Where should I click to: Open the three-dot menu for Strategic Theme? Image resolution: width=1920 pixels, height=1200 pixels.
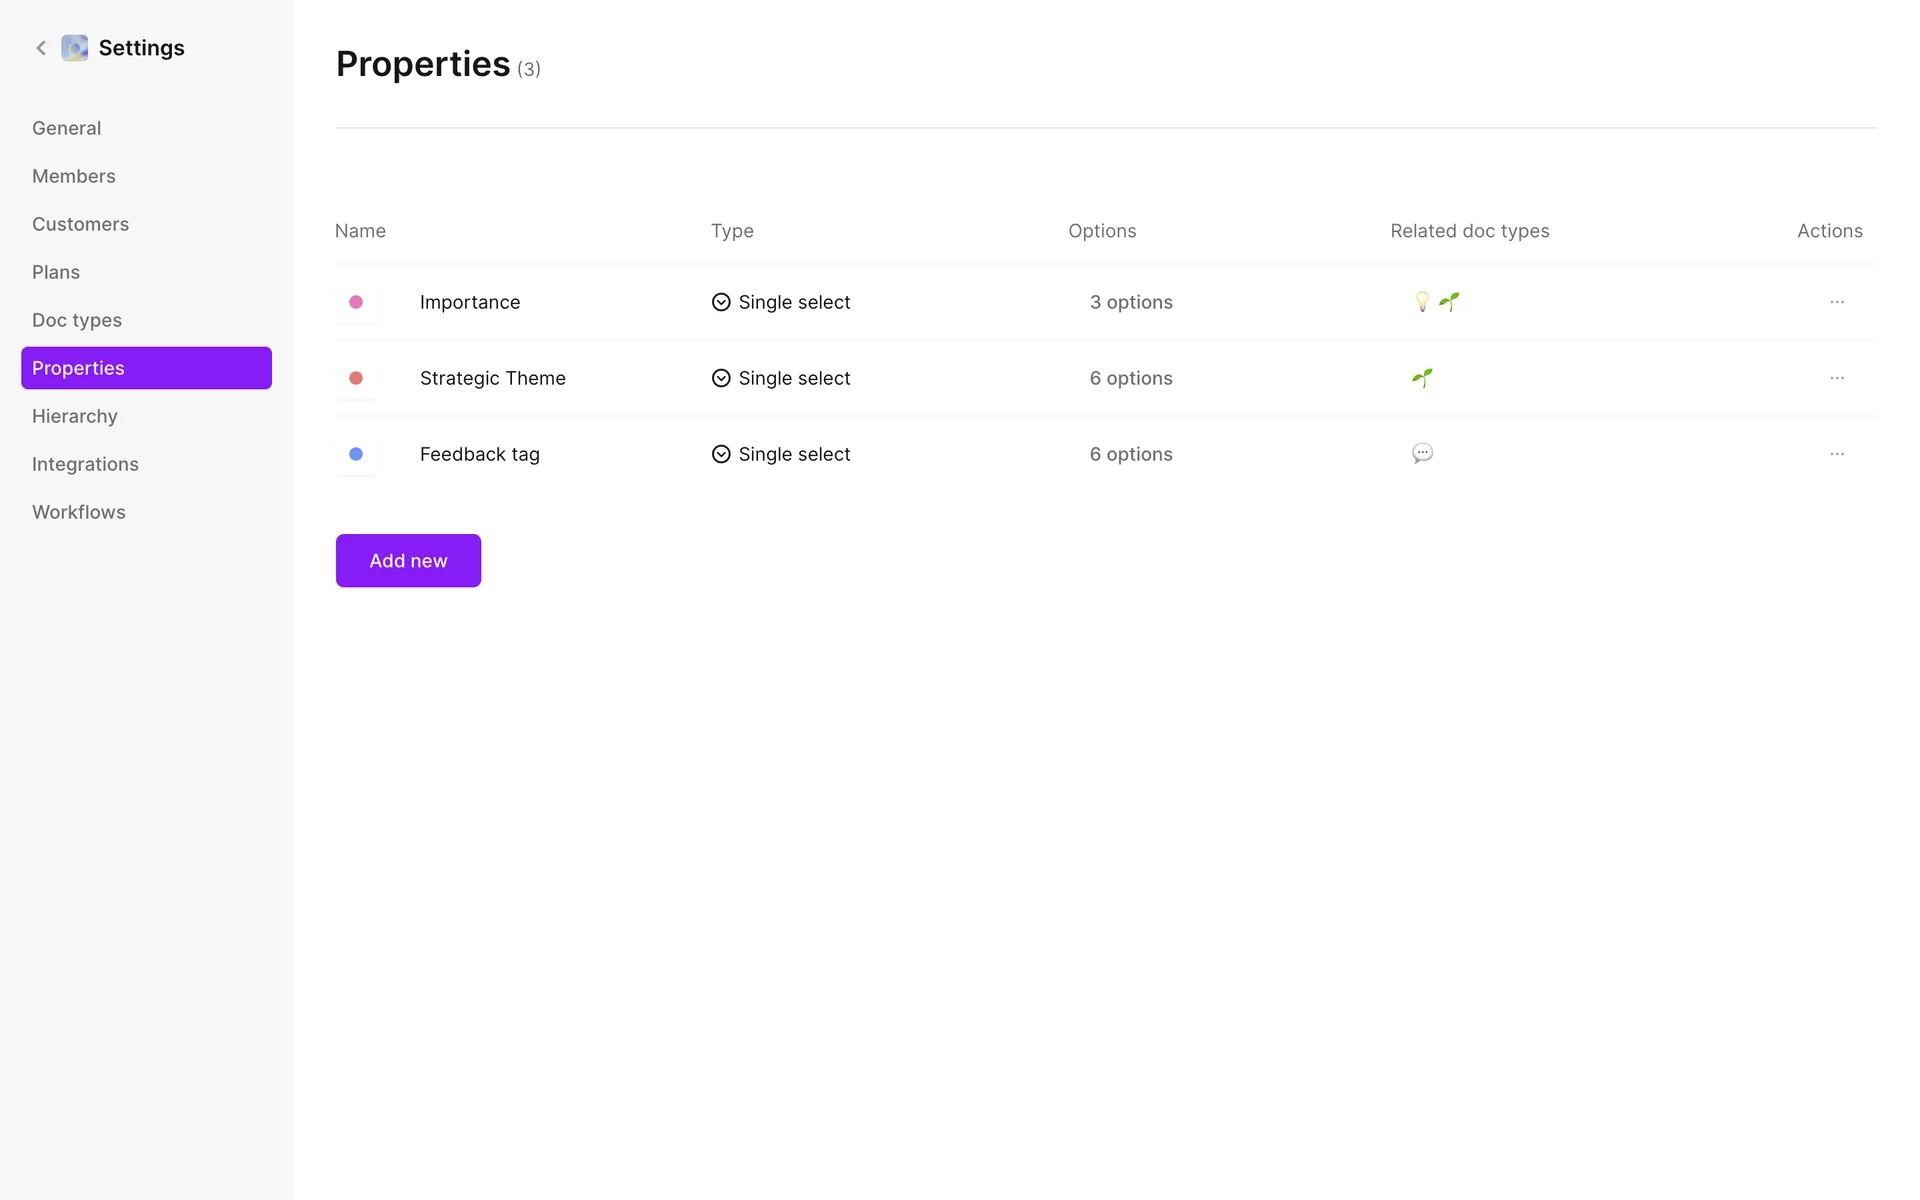tap(1837, 378)
